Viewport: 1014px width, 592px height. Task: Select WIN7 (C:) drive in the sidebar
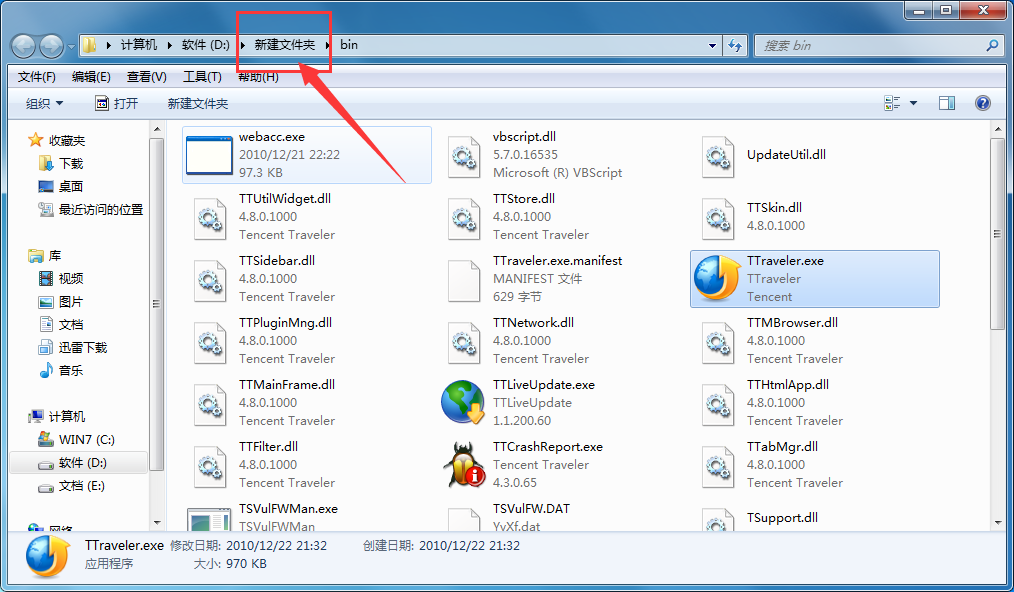click(x=87, y=439)
